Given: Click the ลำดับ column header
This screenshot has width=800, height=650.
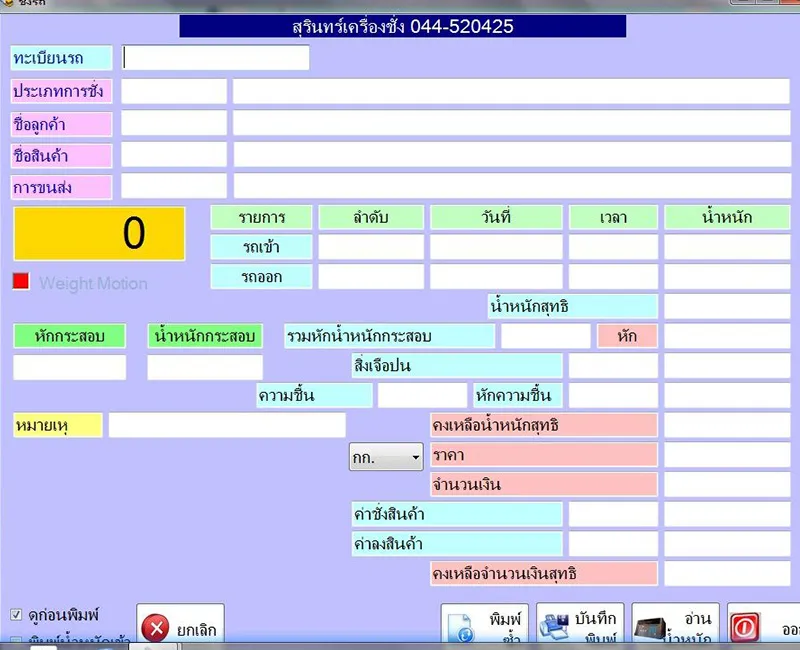Looking at the screenshot, I should point(371,217).
